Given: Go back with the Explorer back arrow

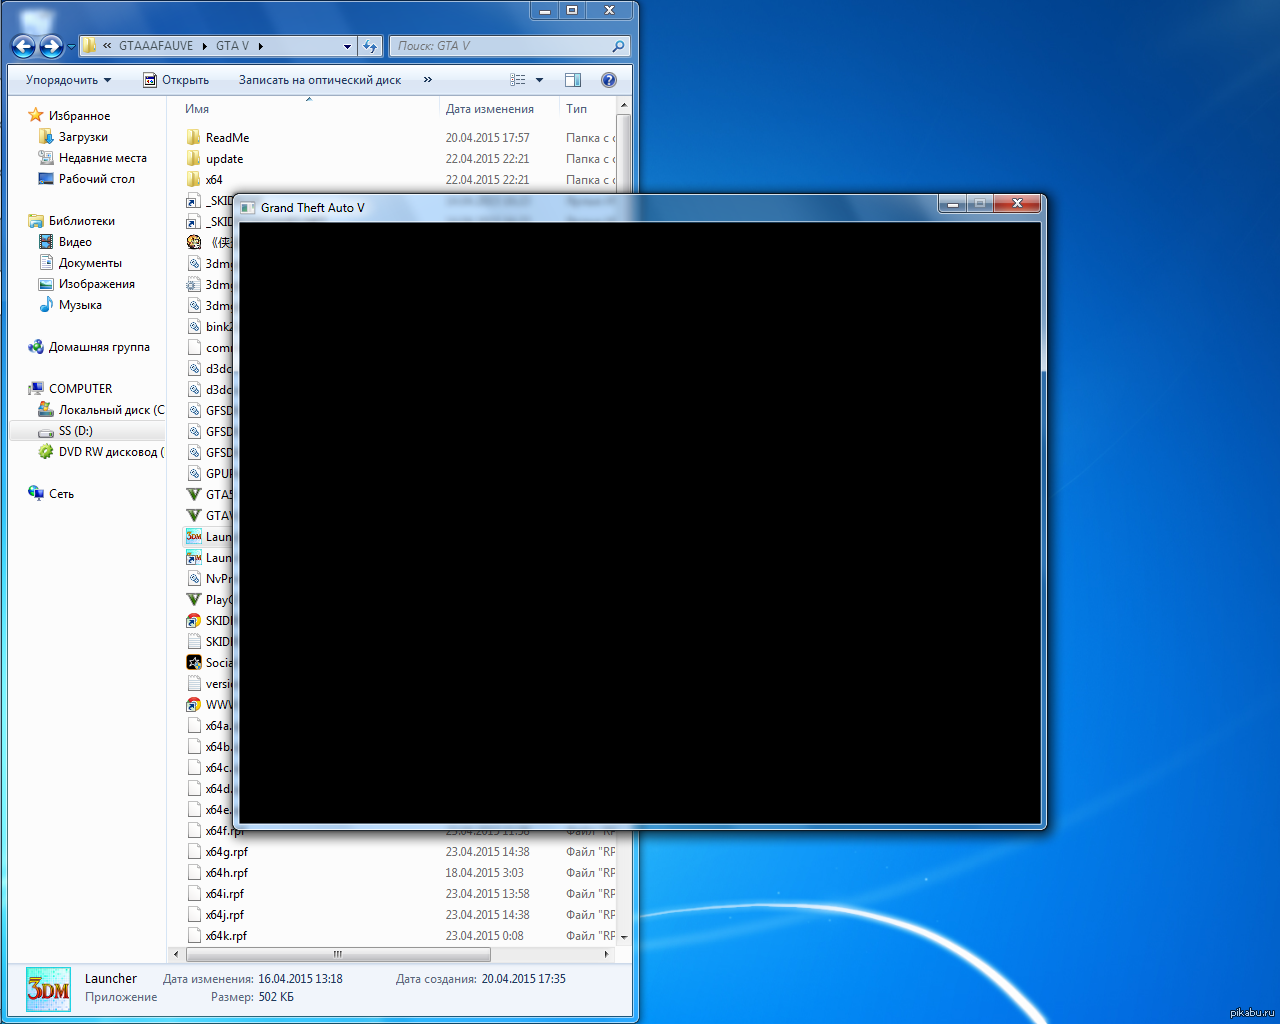Looking at the screenshot, I should [x=23, y=46].
